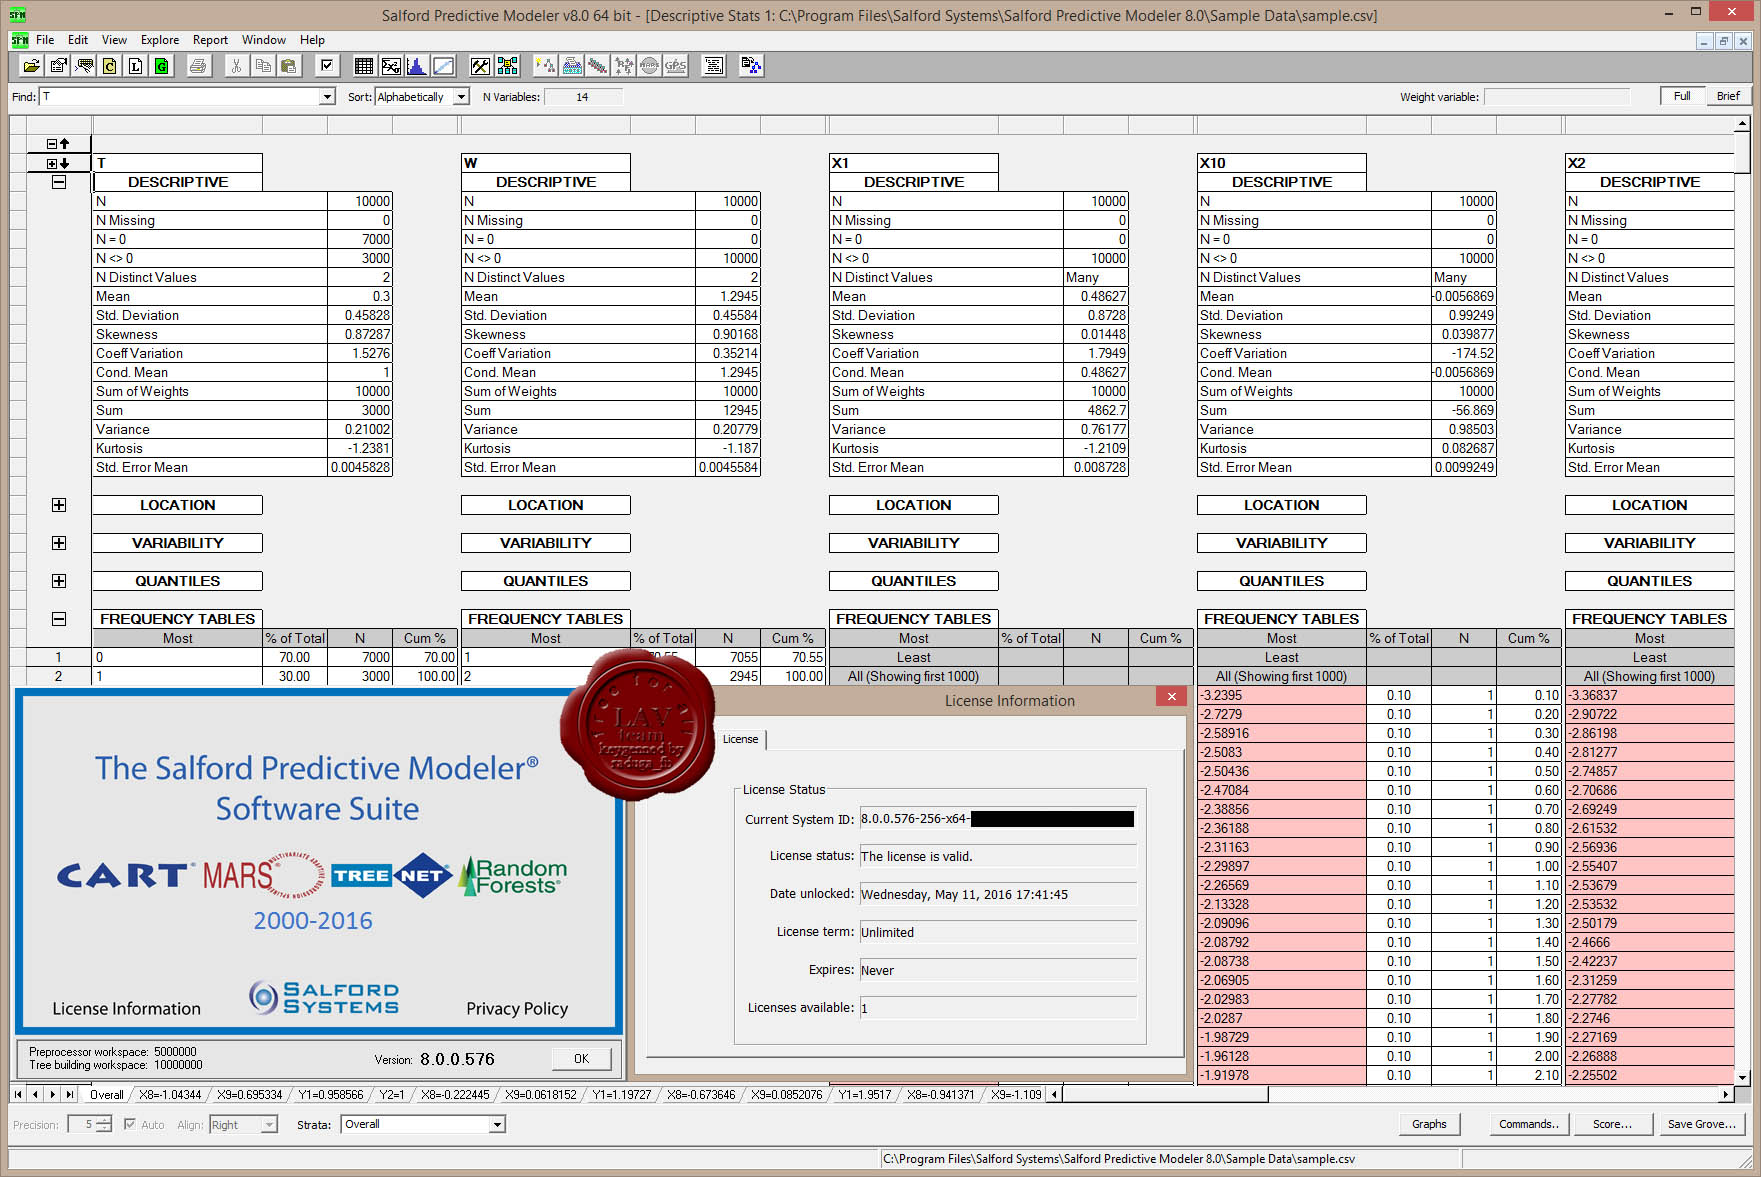
Task: Open the View menu
Action: pos(114,40)
